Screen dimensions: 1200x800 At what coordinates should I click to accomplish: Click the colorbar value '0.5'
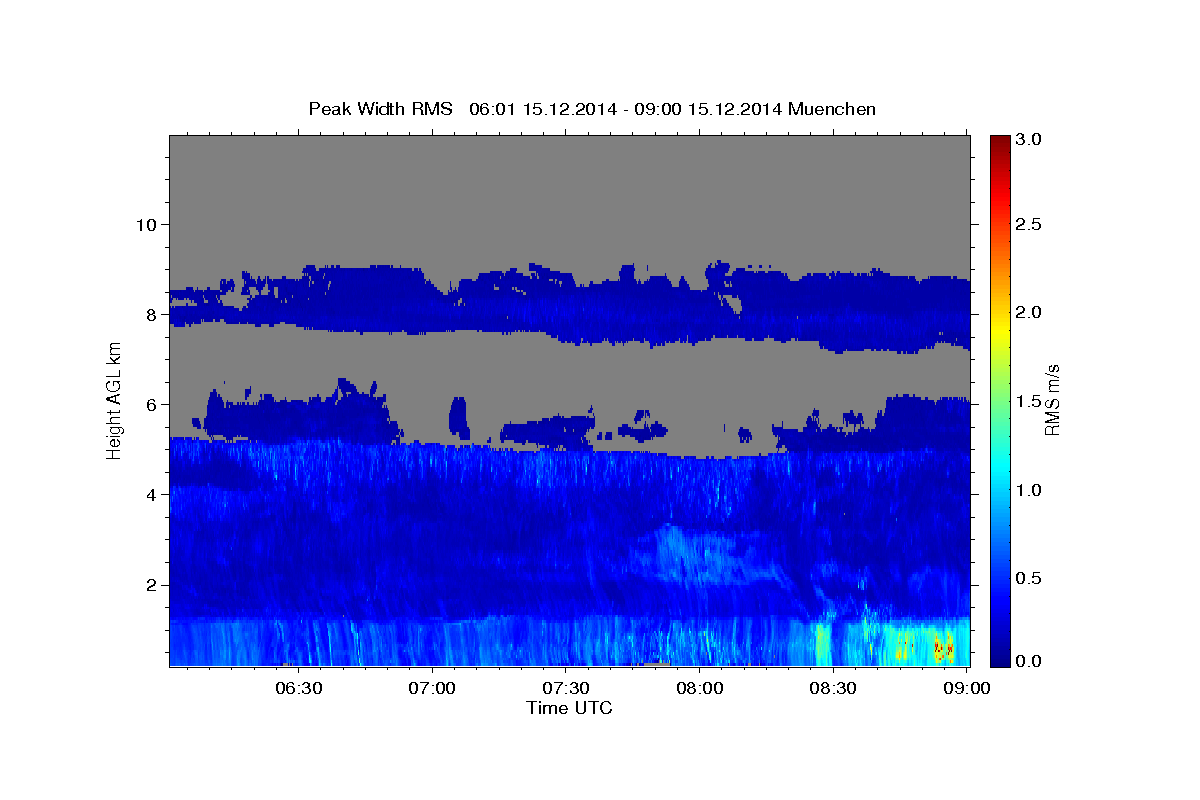click(x=1031, y=578)
